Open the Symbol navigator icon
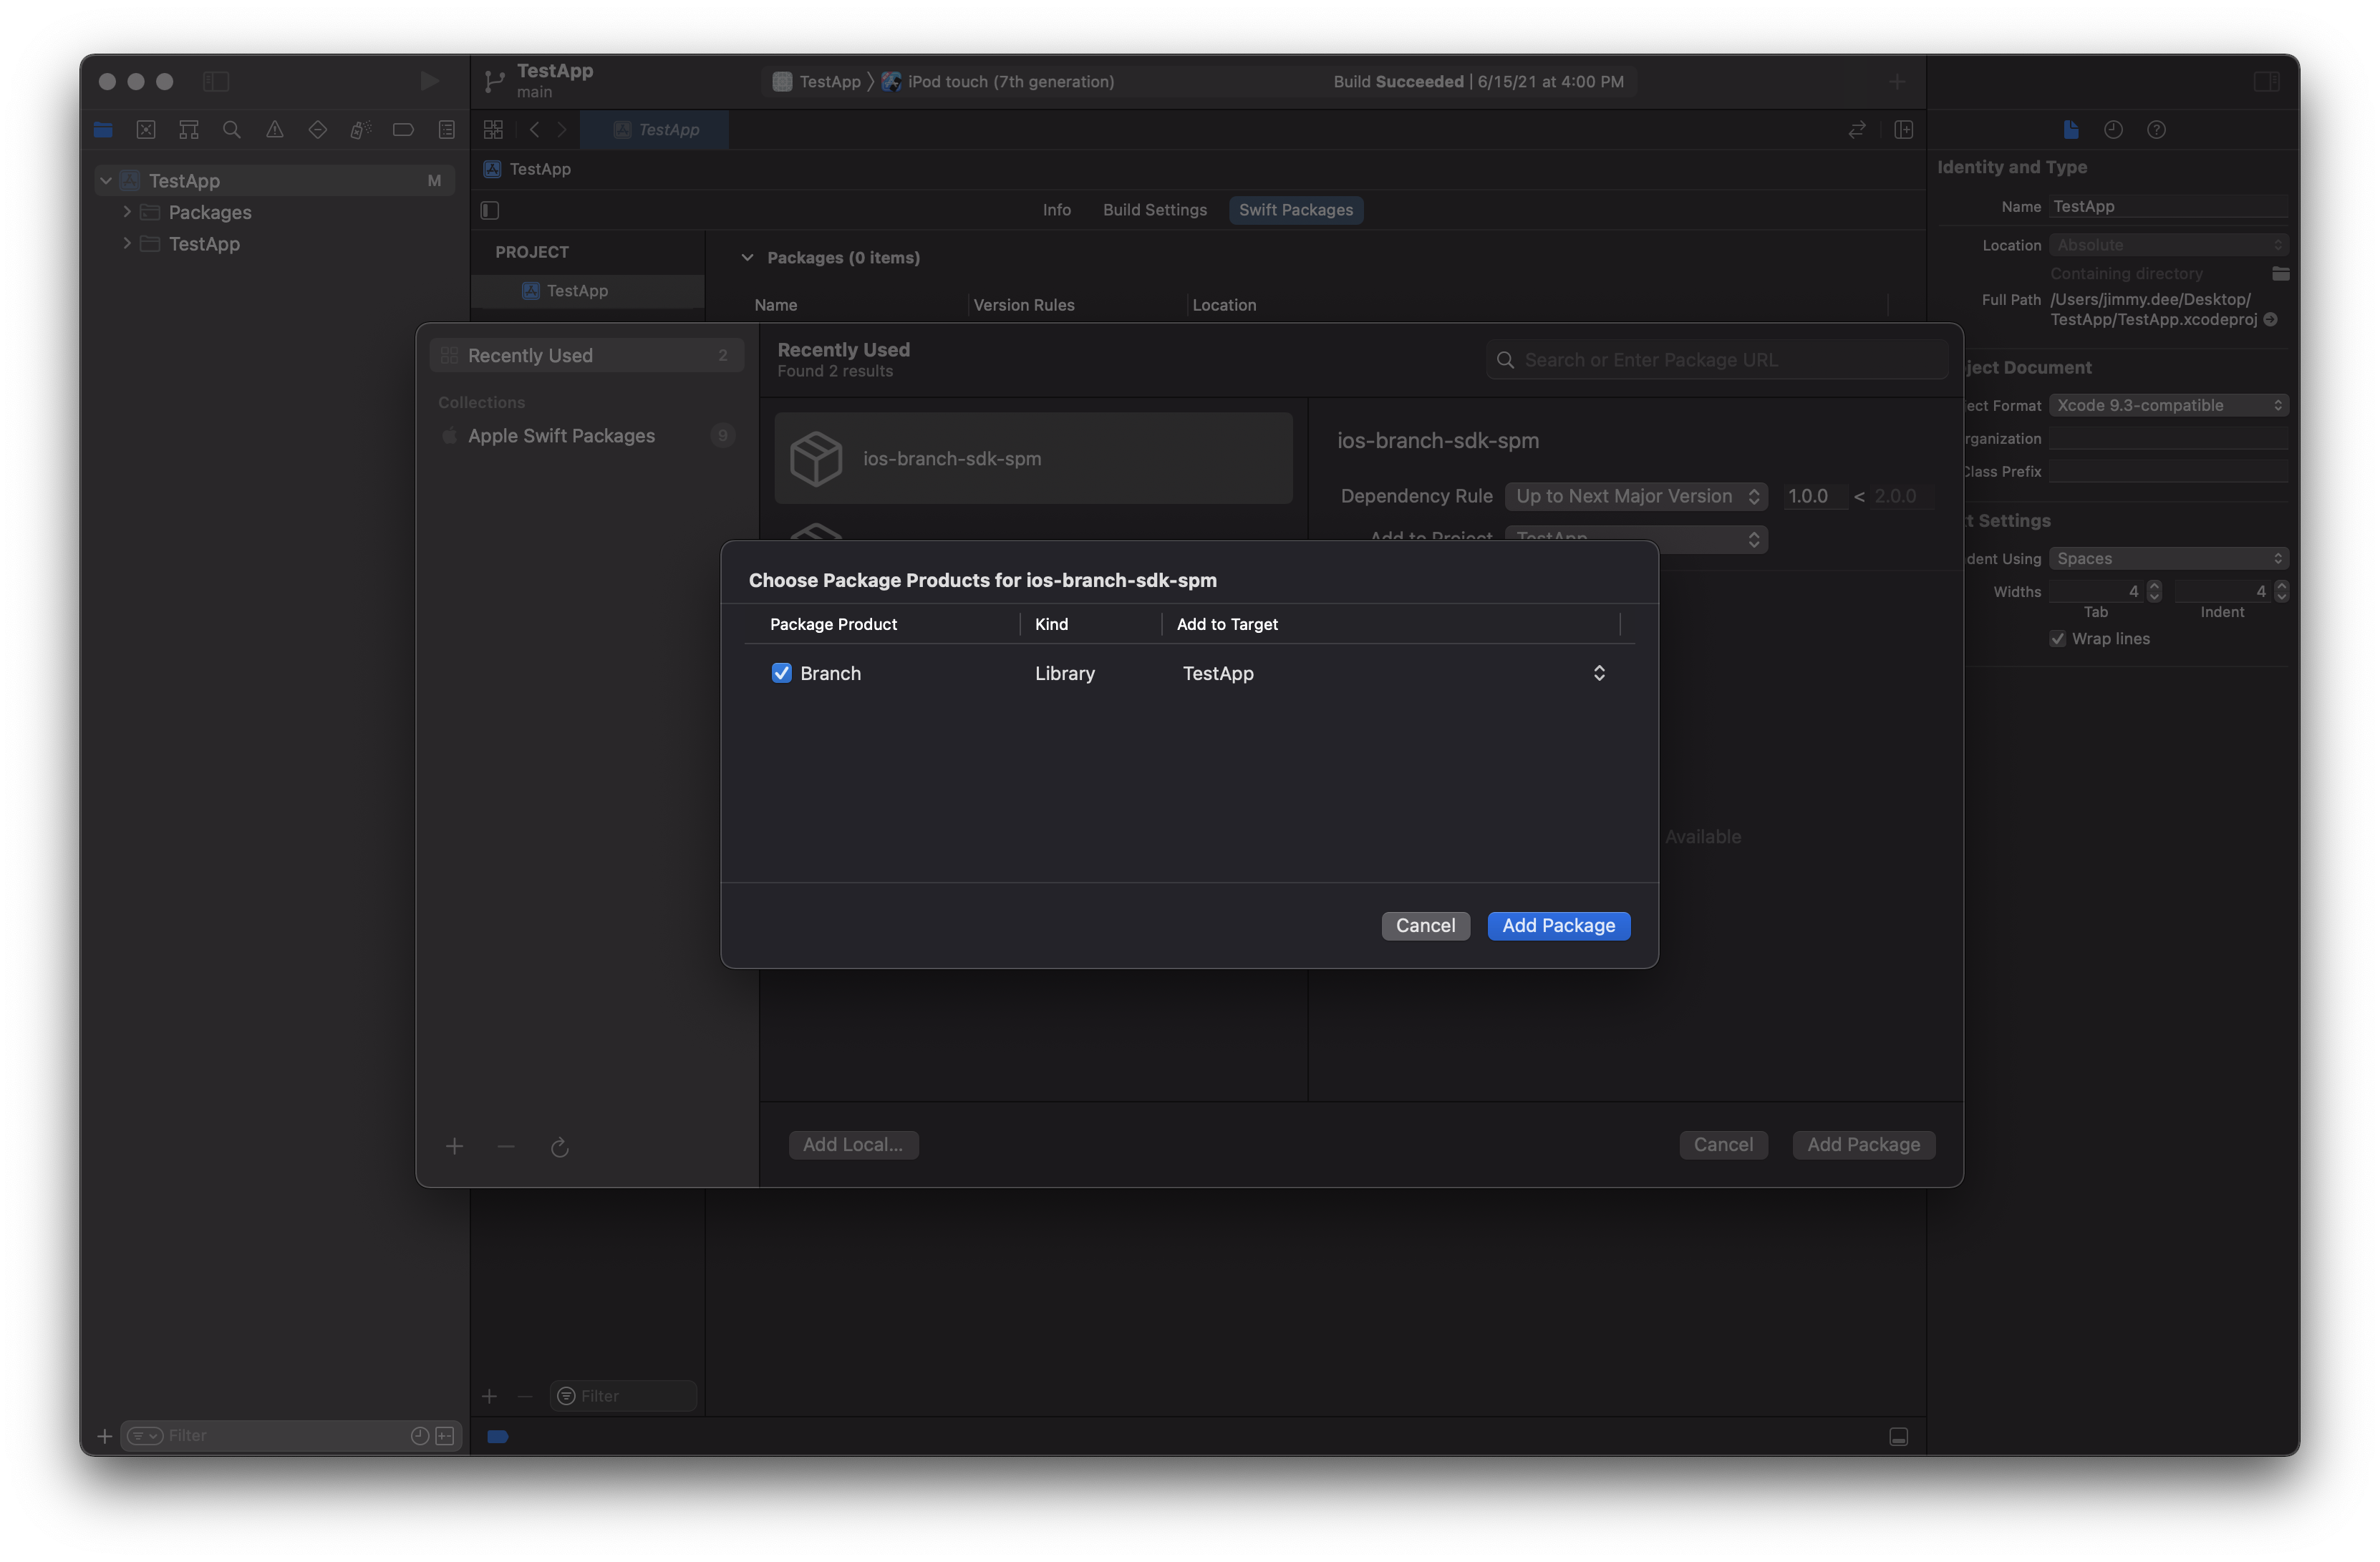This screenshot has height=1562, width=2380. pos(189,129)
